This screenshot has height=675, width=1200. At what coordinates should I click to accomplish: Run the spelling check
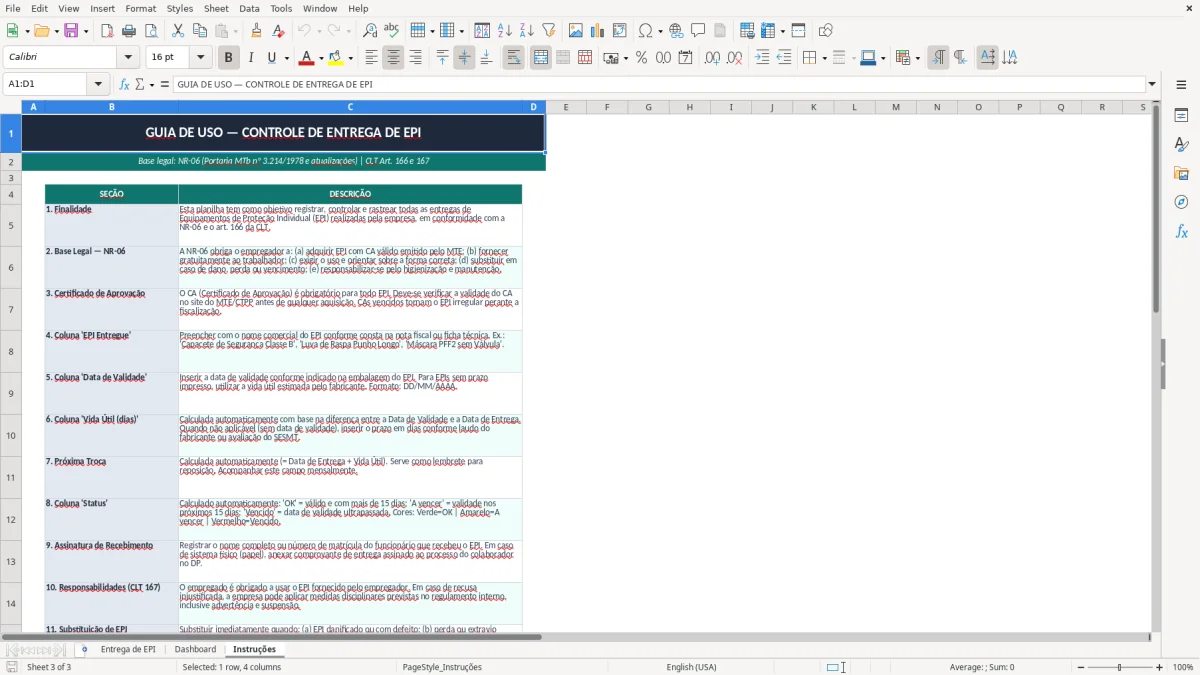[391, 31]
